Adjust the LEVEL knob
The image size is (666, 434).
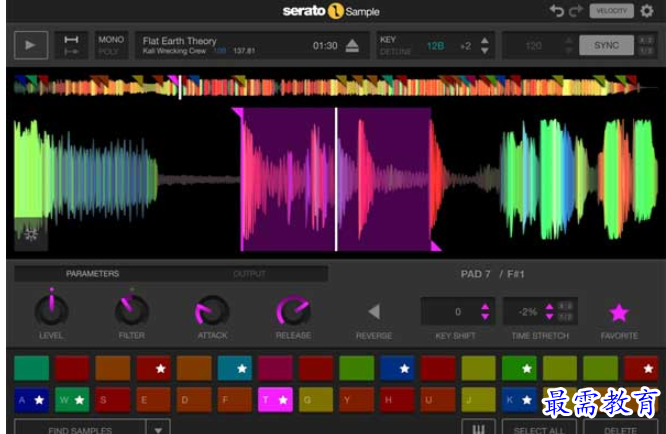coord(51,310)
